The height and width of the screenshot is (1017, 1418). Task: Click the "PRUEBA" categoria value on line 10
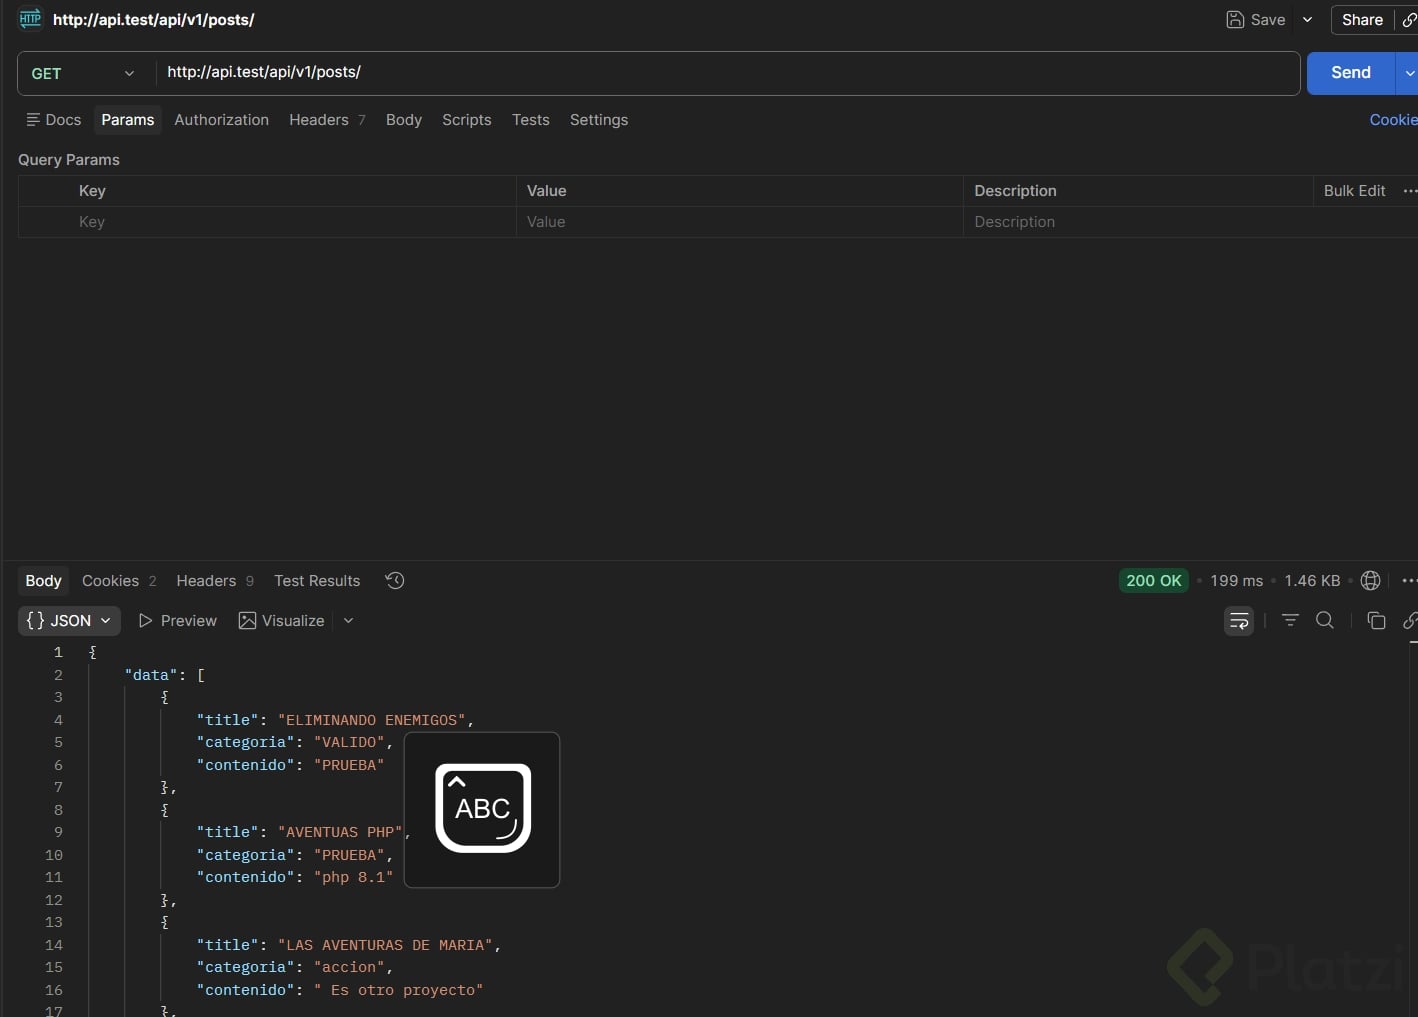coord(349,855)
